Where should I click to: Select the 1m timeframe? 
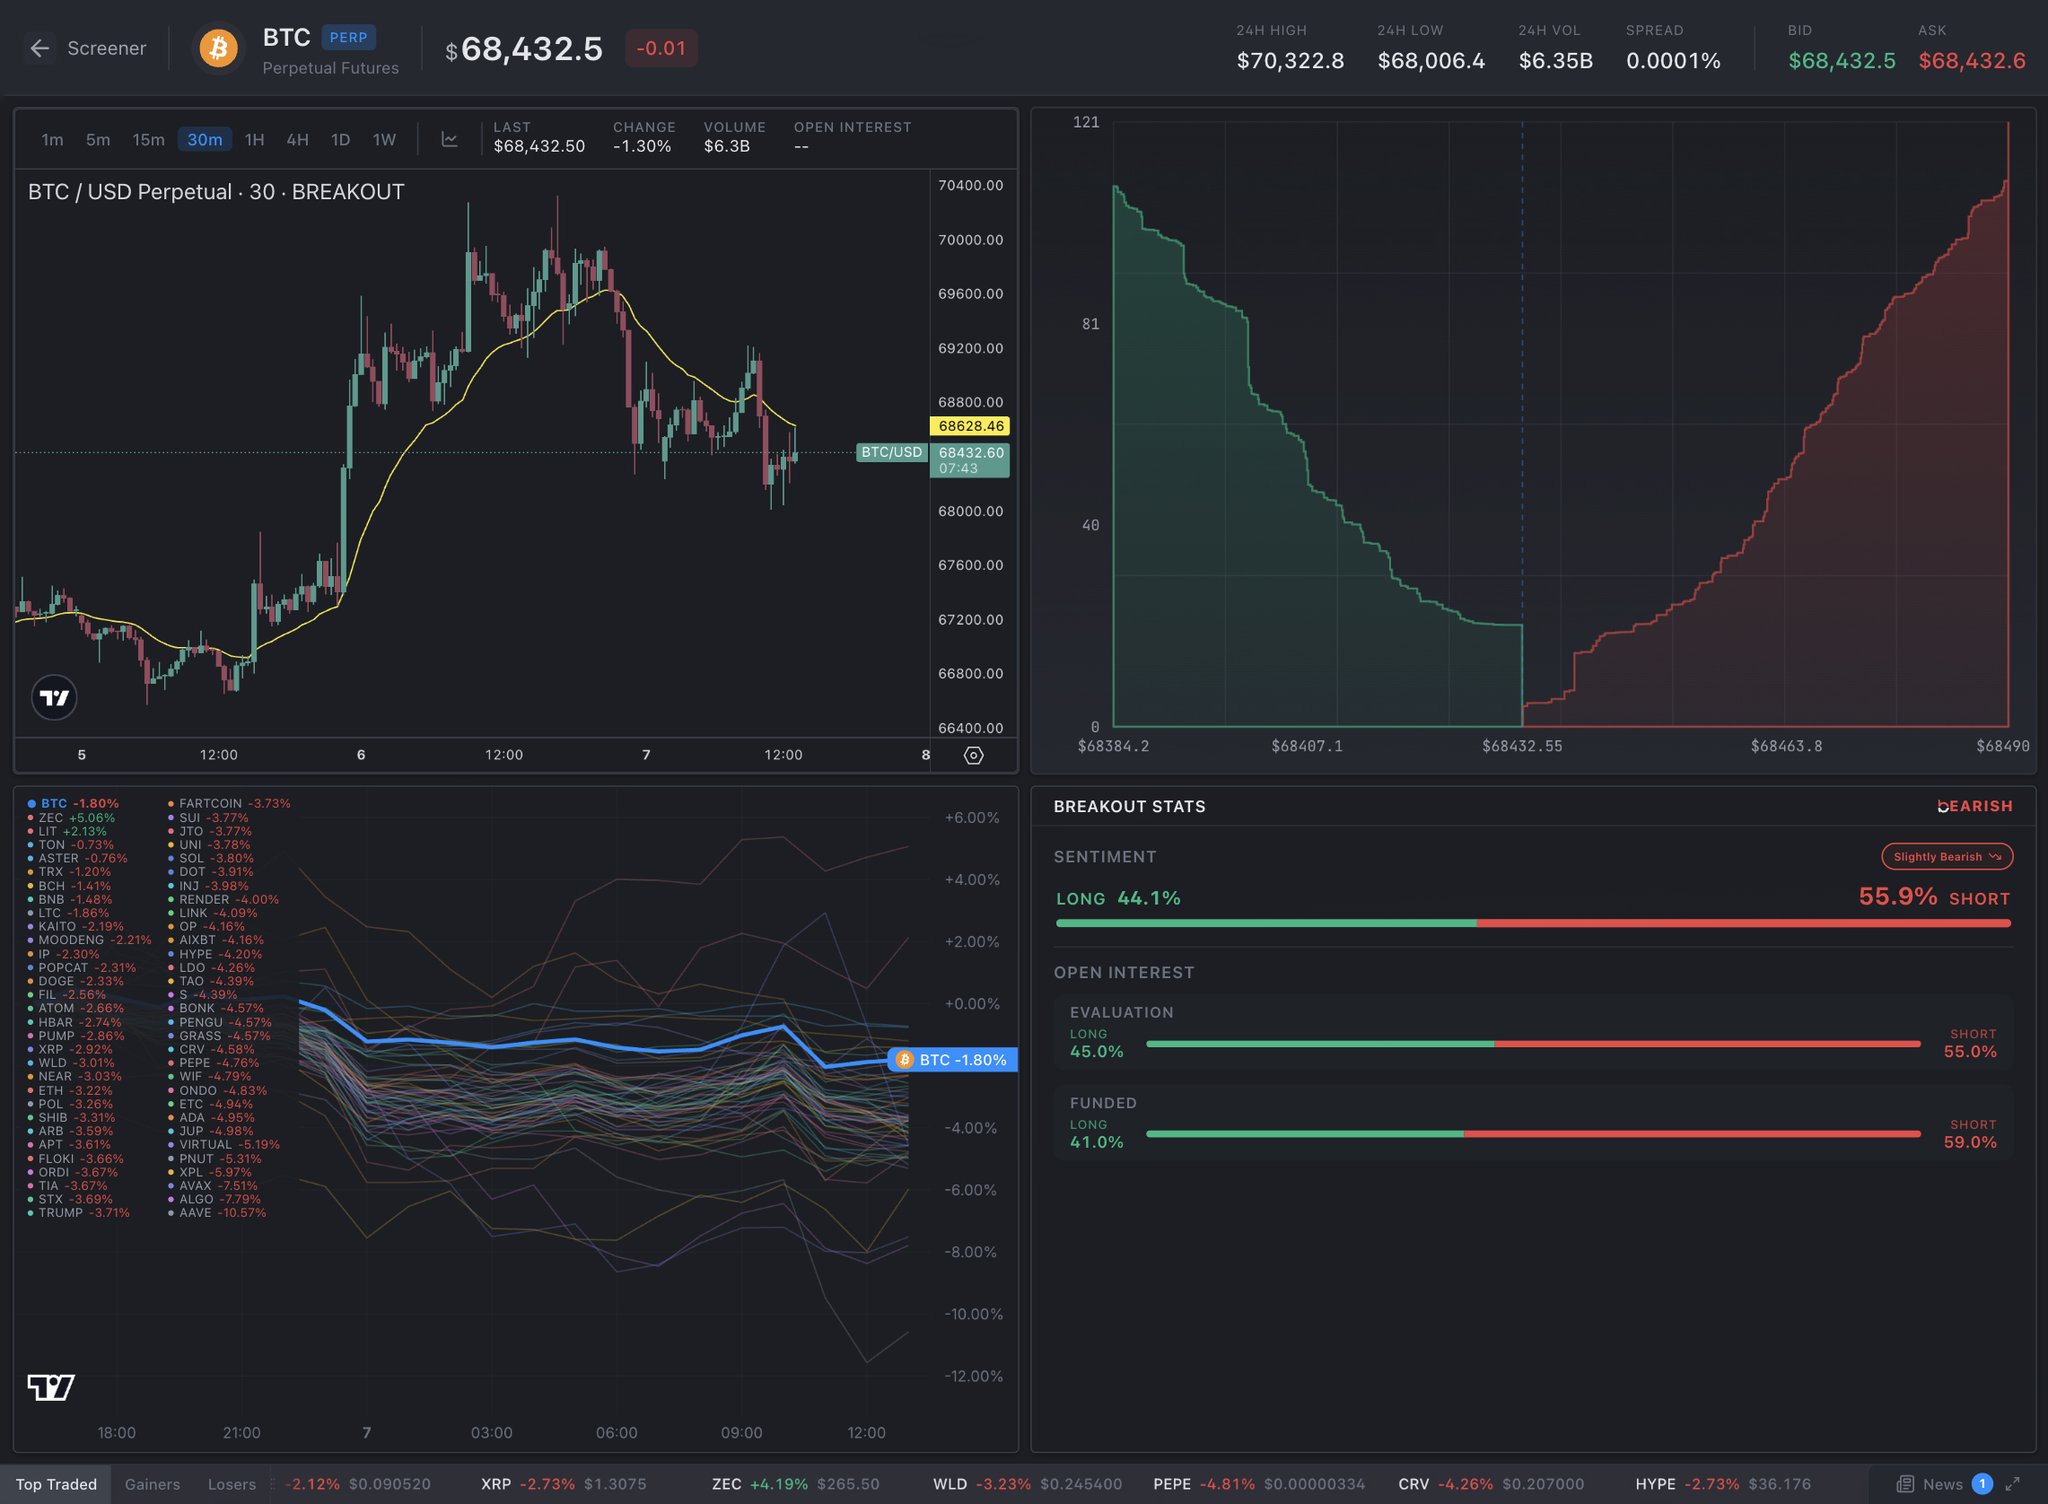coord(52,139)
